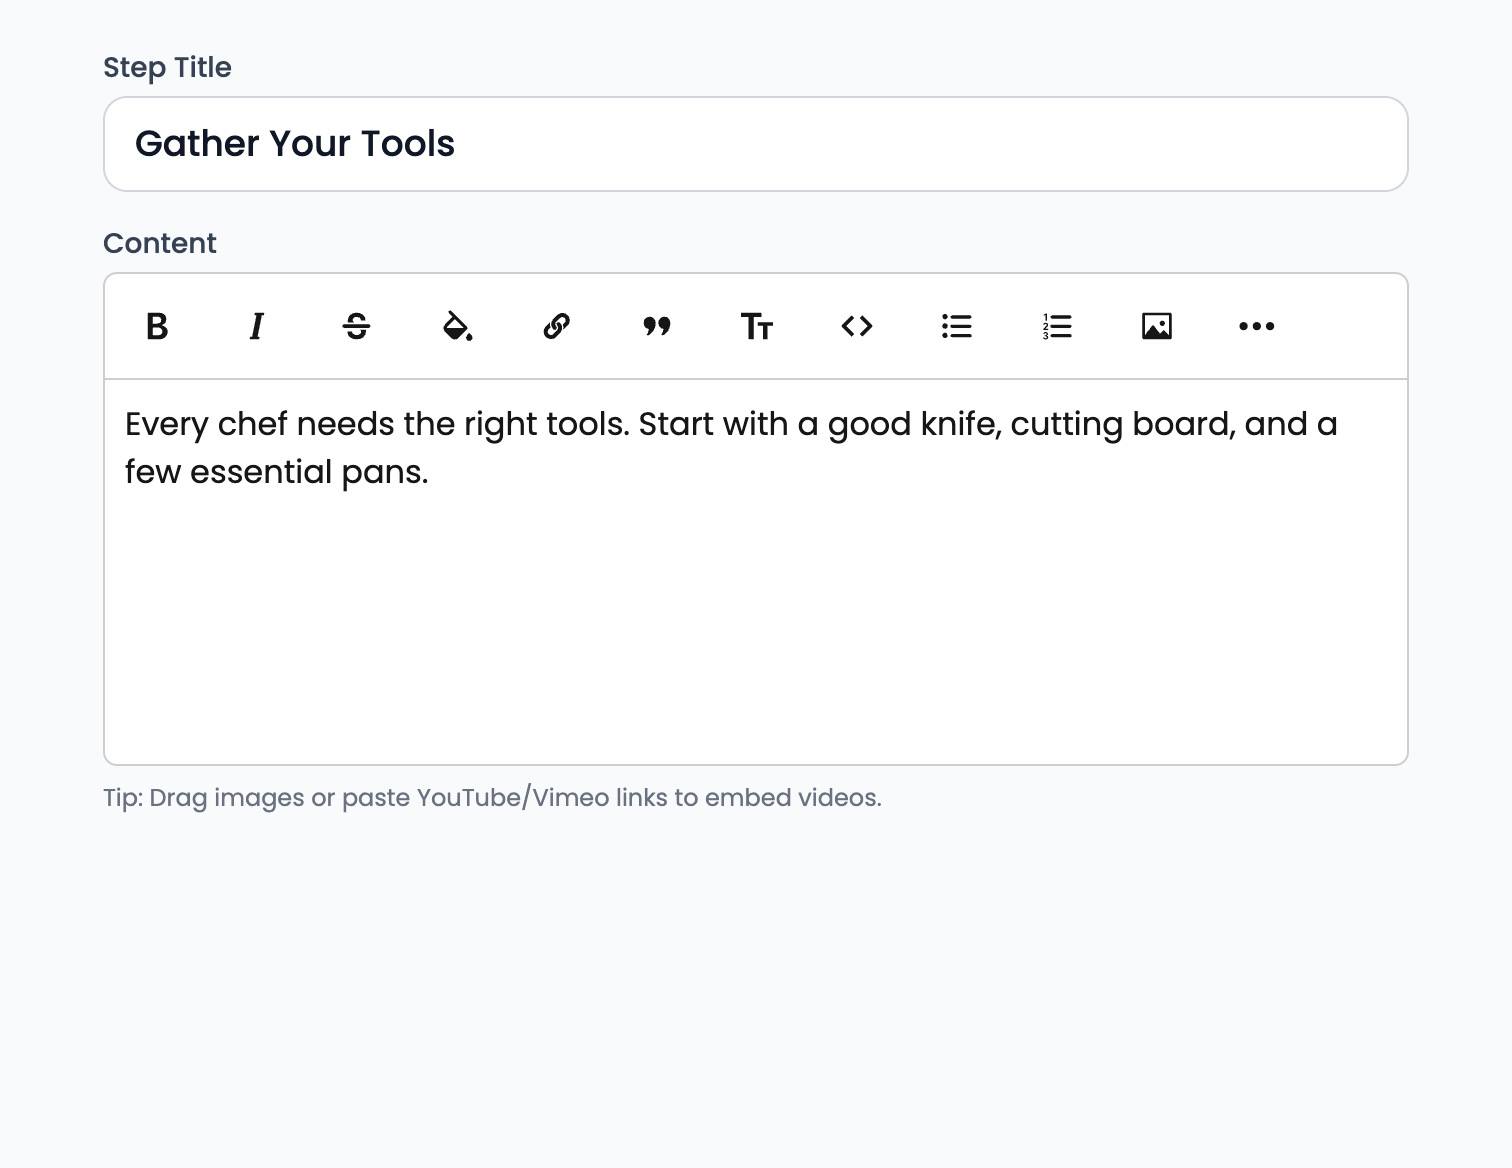This screenshot has width=1512, height=1168.
Task: Create a bulleted list
Action: point(956,326)
